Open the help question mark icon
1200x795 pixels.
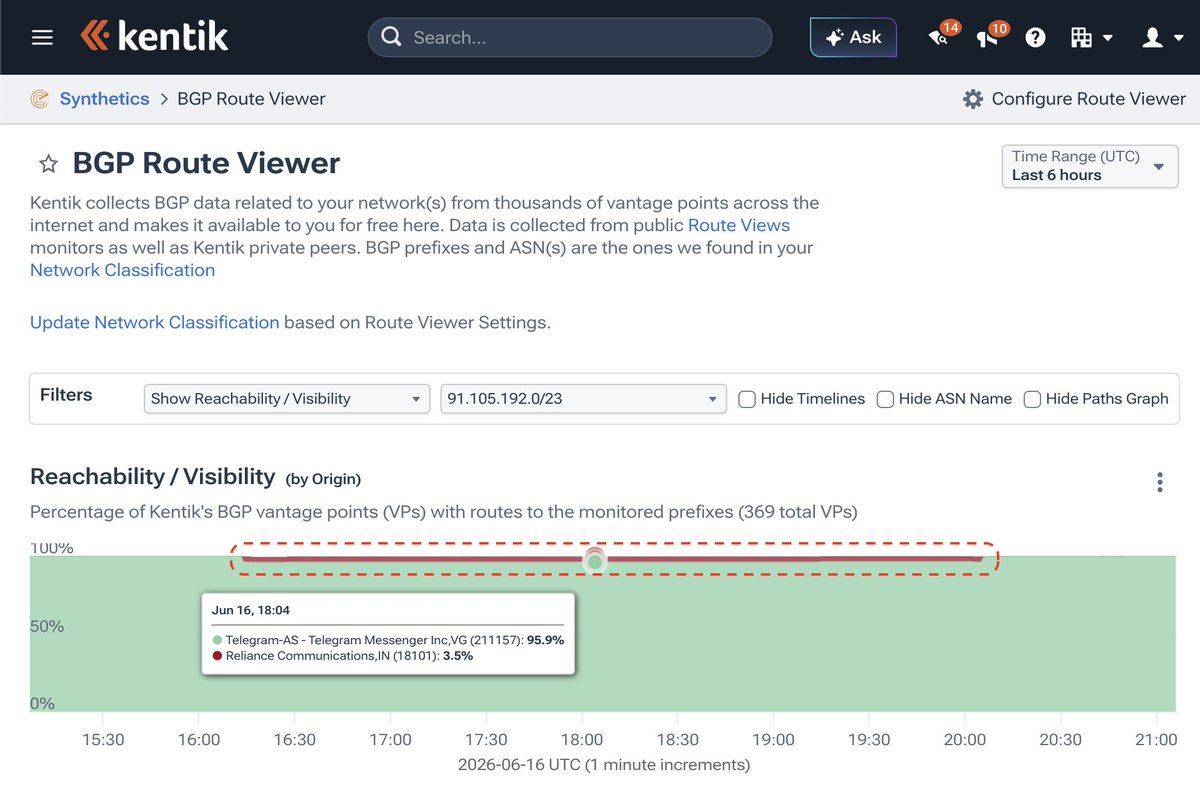[1036, 38]
